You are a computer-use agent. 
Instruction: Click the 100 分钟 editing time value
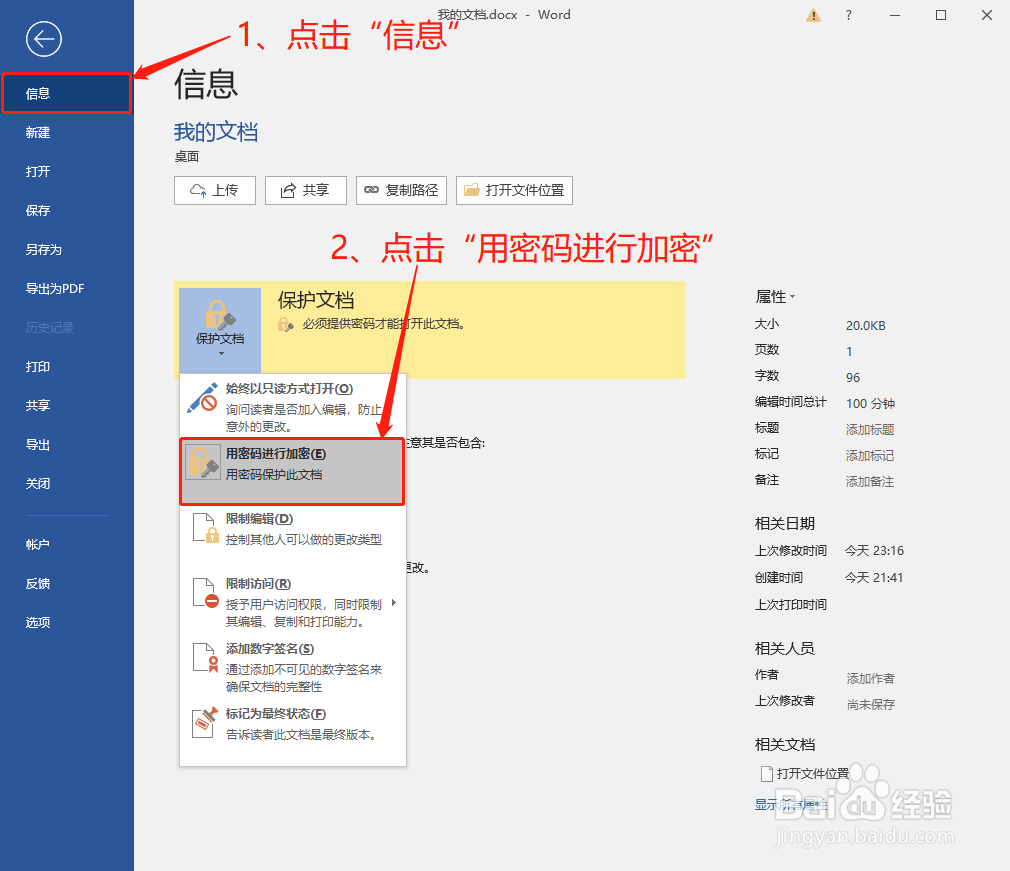point(870,403)
